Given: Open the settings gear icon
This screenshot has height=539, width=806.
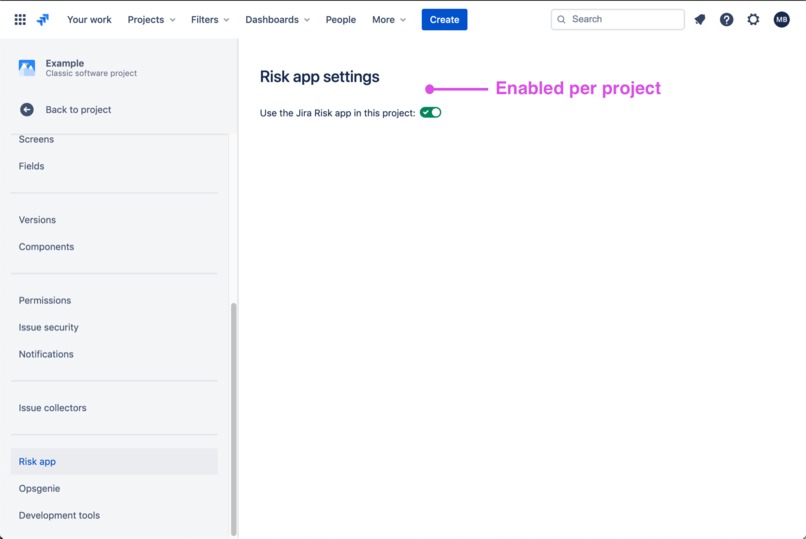Looking at the screenshot, I should coord(753,20).
